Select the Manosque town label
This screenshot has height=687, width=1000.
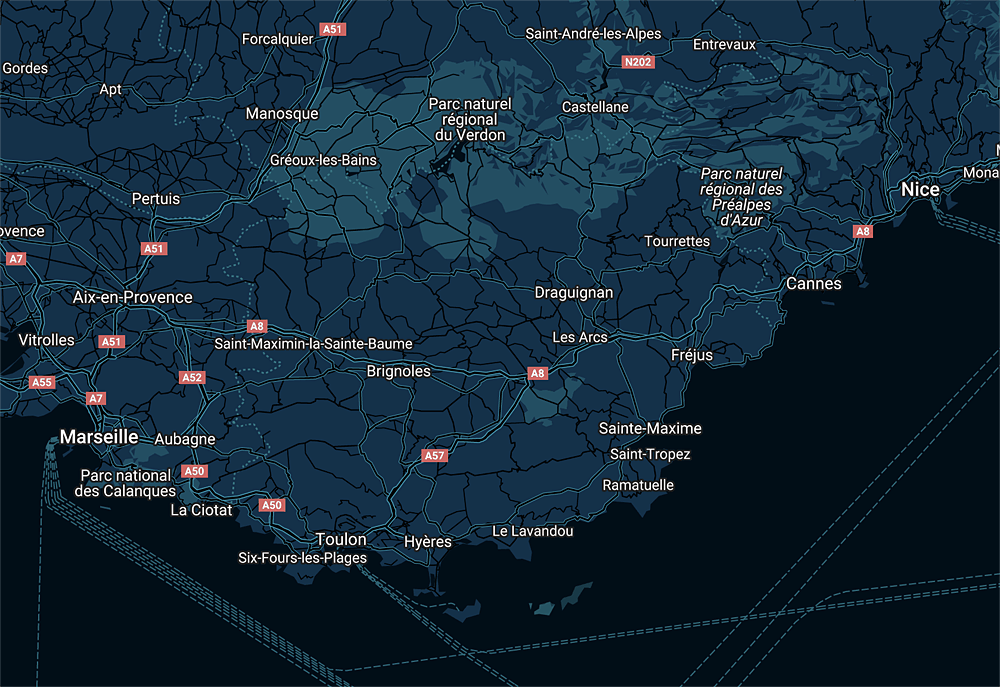coord(282,113)
